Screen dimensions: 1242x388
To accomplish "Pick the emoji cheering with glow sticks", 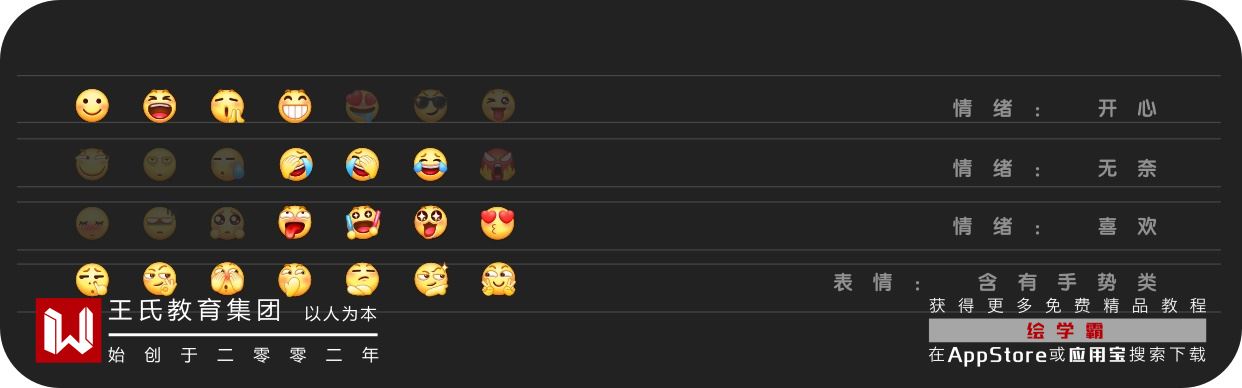I will click(x=363, y=222).
